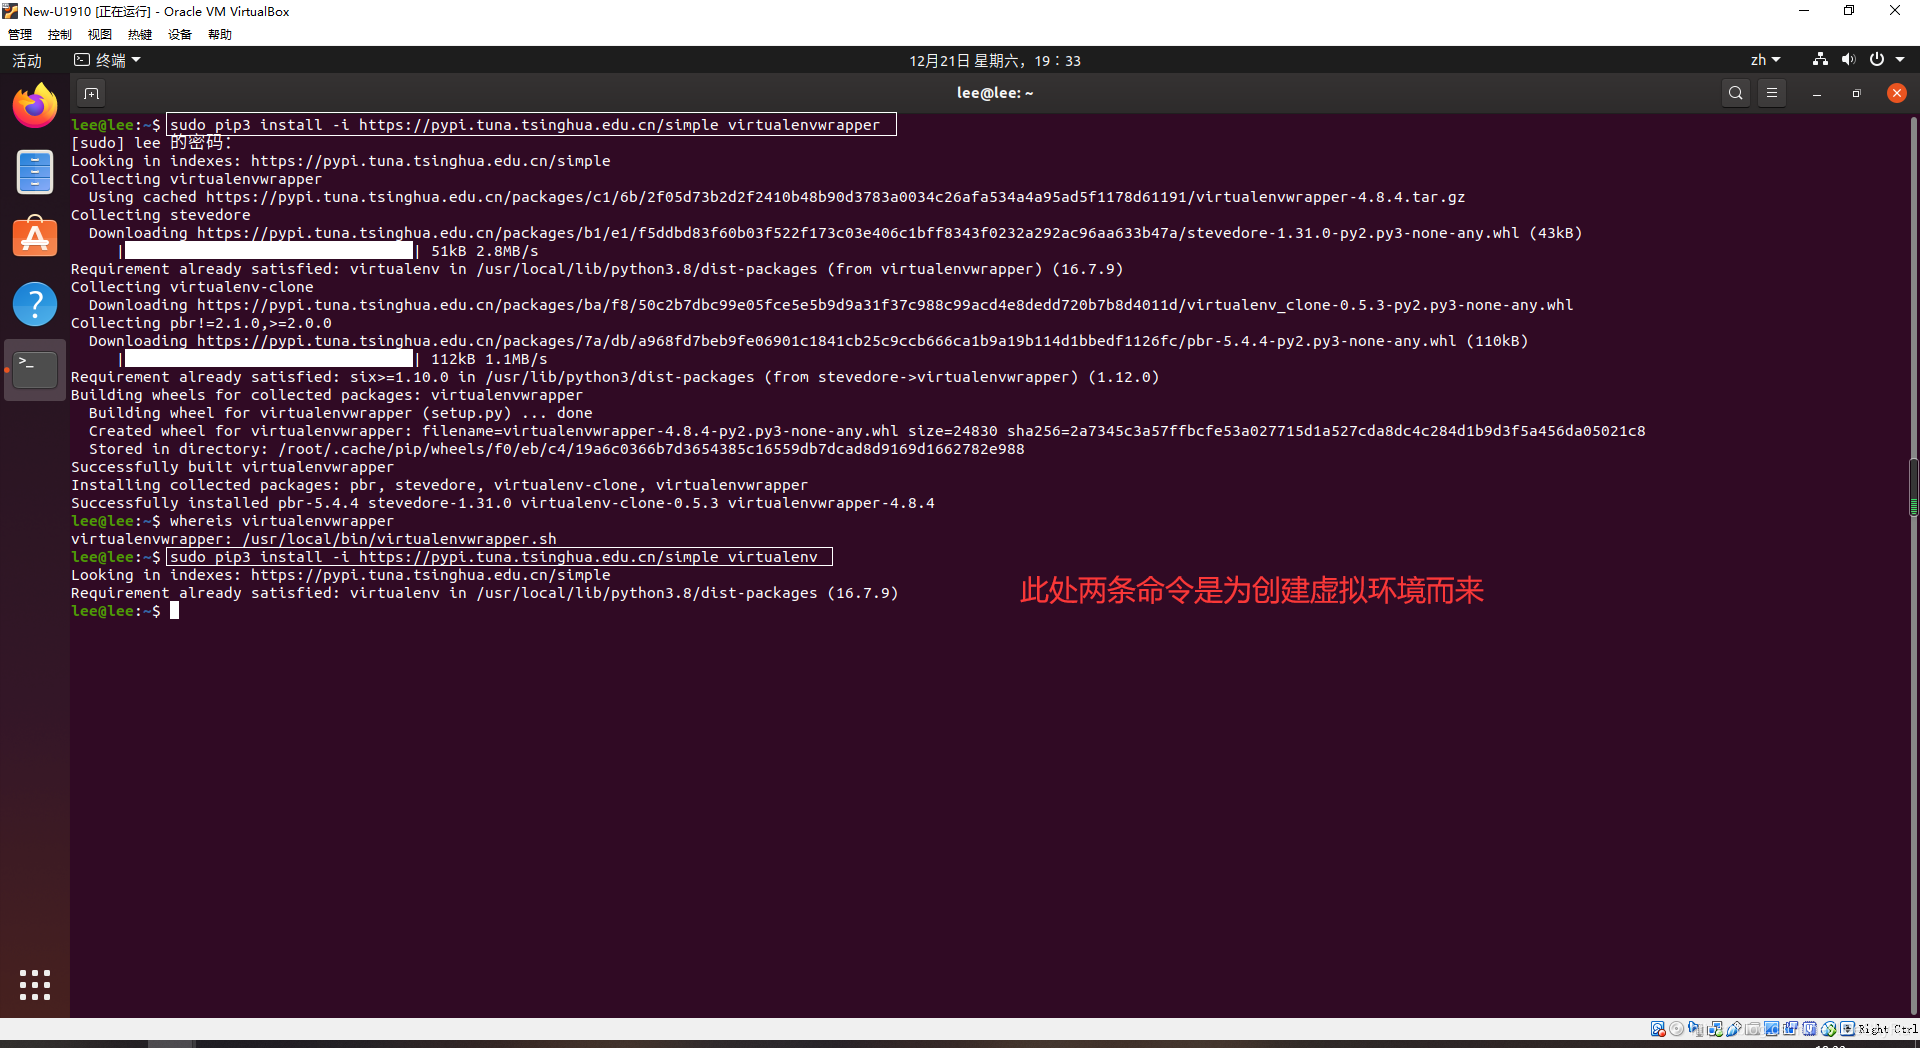The height and width of the screenshot is (1048, 1920).
Task: Expand the 终端 app menu
Action: pyautogui.click(x=108, y=60)
